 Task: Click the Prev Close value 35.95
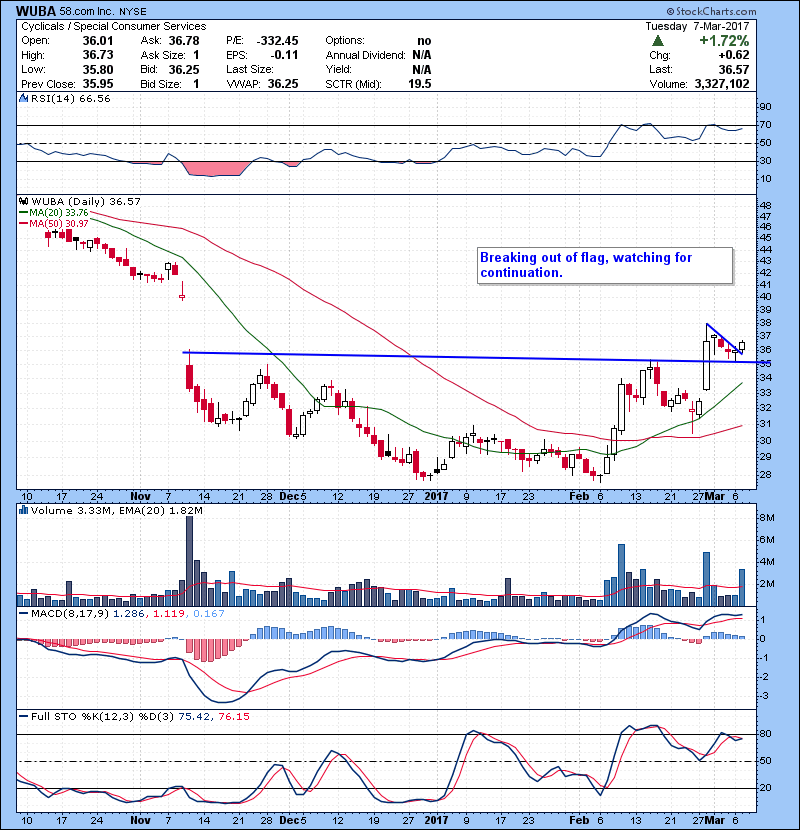98,84
